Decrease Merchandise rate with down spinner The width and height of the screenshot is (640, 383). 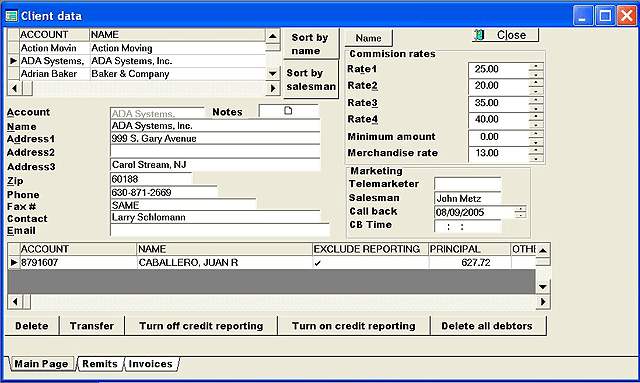click(x=536, y=158)
